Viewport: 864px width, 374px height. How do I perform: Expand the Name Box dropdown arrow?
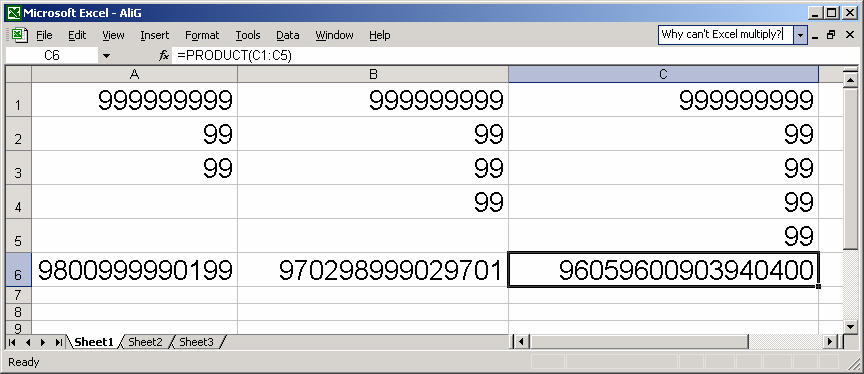pyautogui.click(x=106, y=56)
